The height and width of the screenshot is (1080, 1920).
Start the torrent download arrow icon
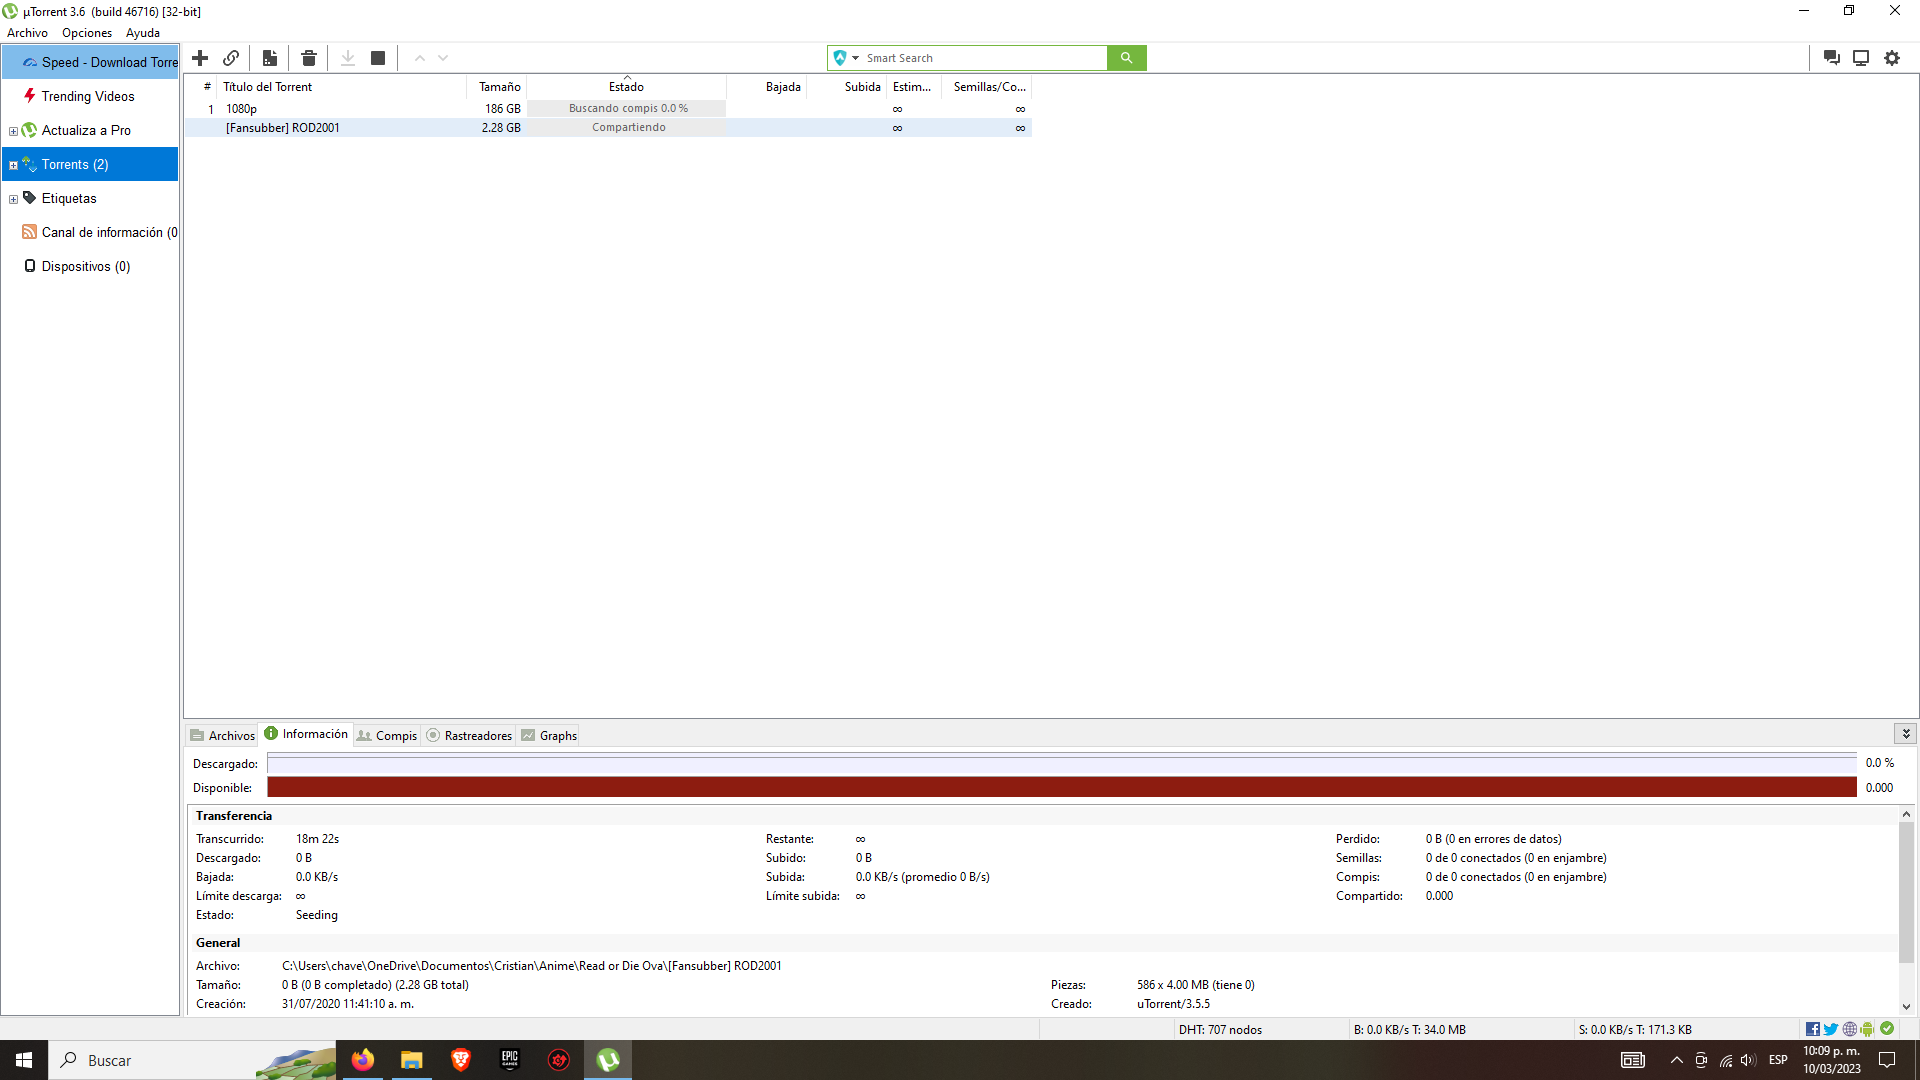[x=348, y=58]
